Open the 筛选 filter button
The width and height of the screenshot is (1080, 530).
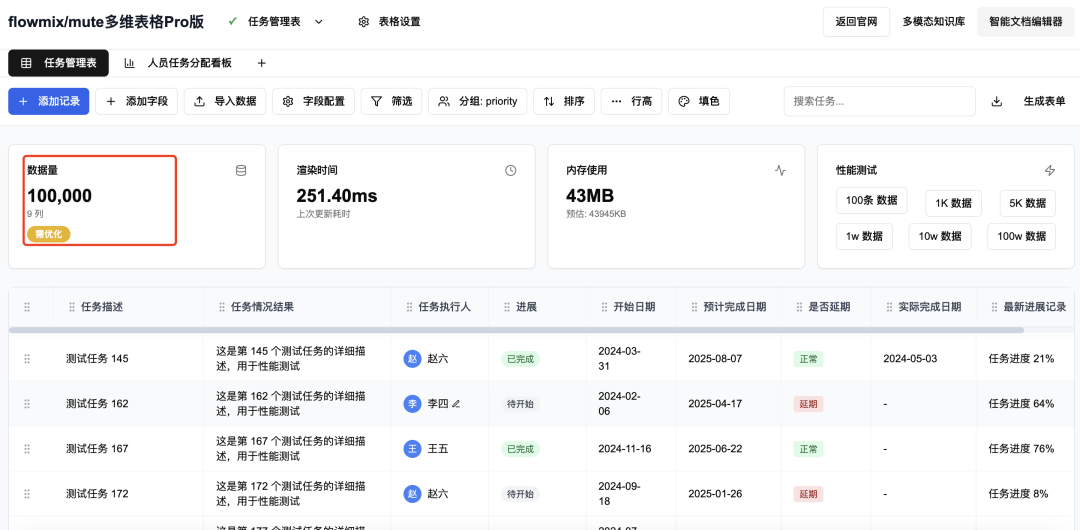pyautogui.click(x=391, y=101)
